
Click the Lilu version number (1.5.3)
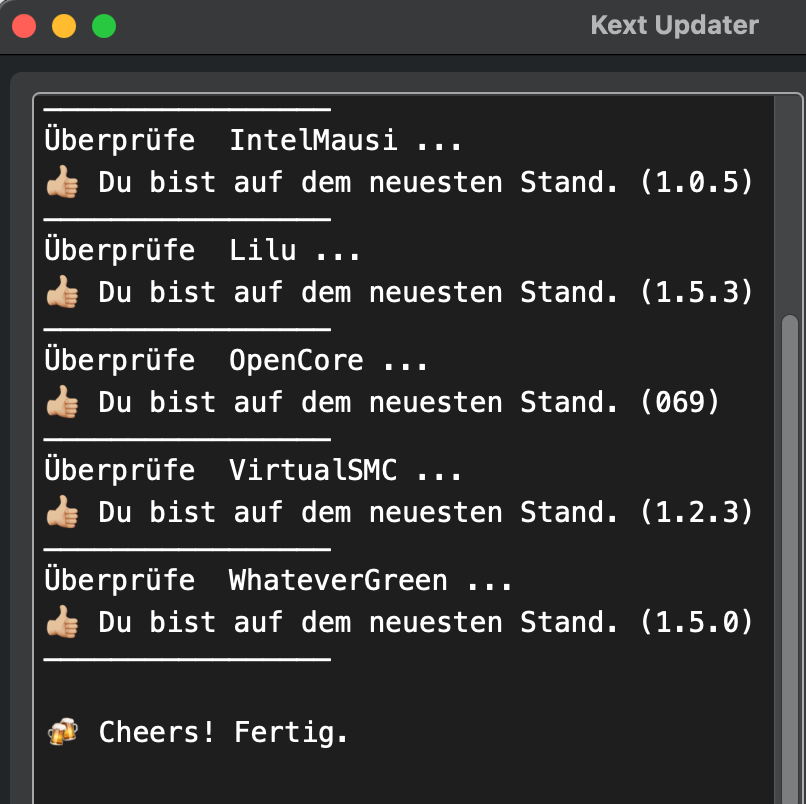coord(696,292)
